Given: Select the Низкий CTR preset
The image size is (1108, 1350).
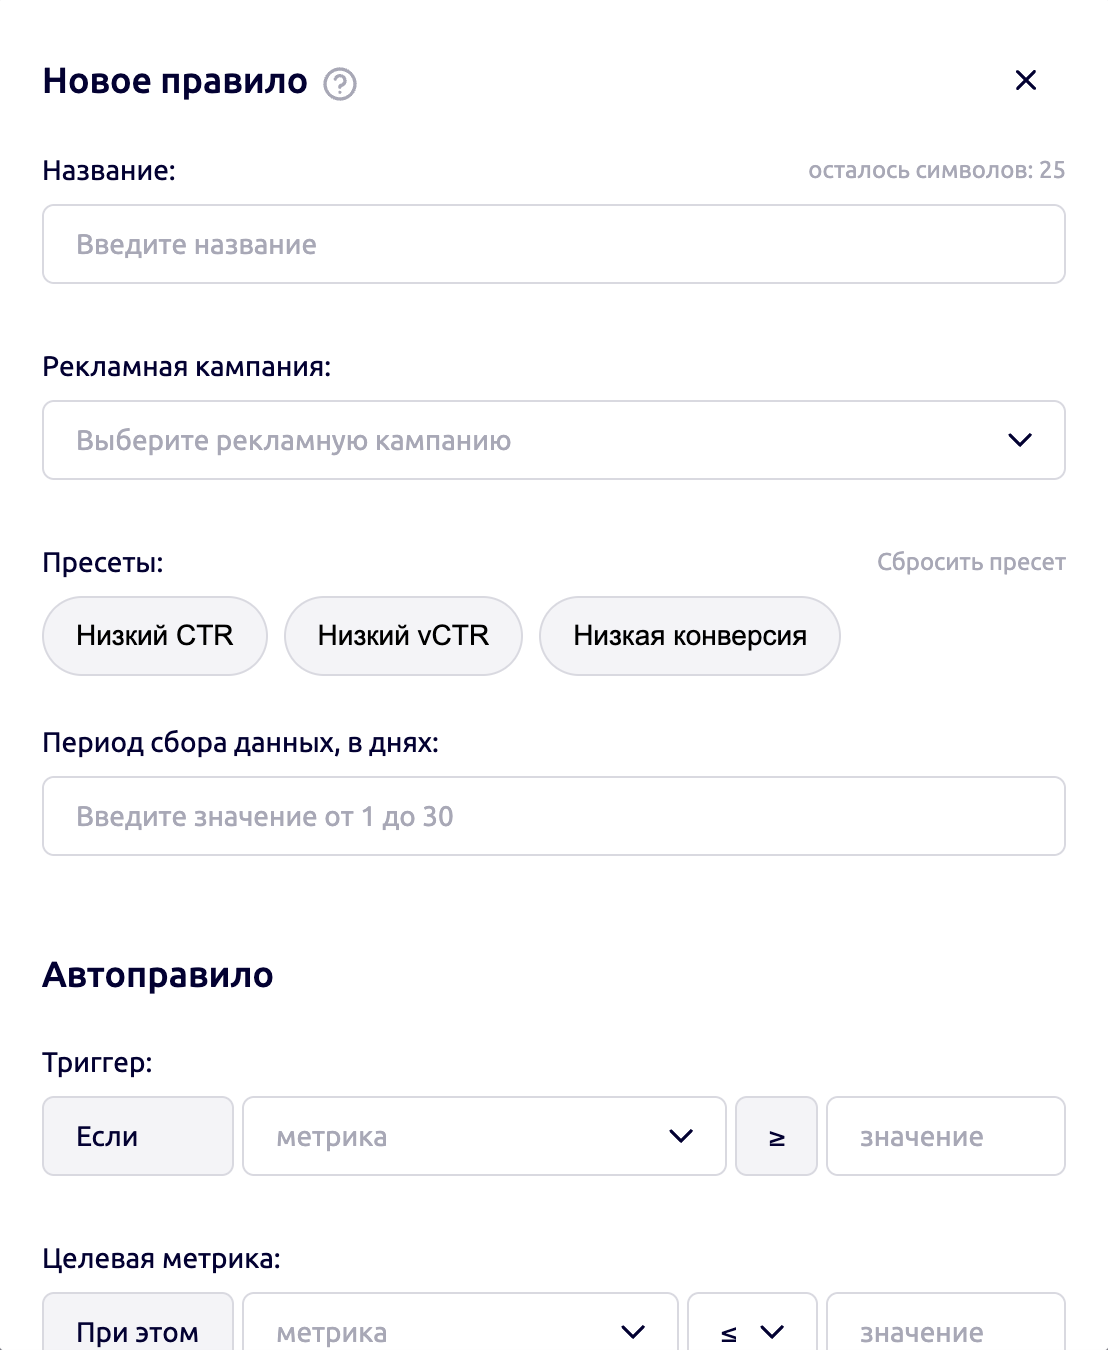Looking at the screenshot, I should point(154,635).
